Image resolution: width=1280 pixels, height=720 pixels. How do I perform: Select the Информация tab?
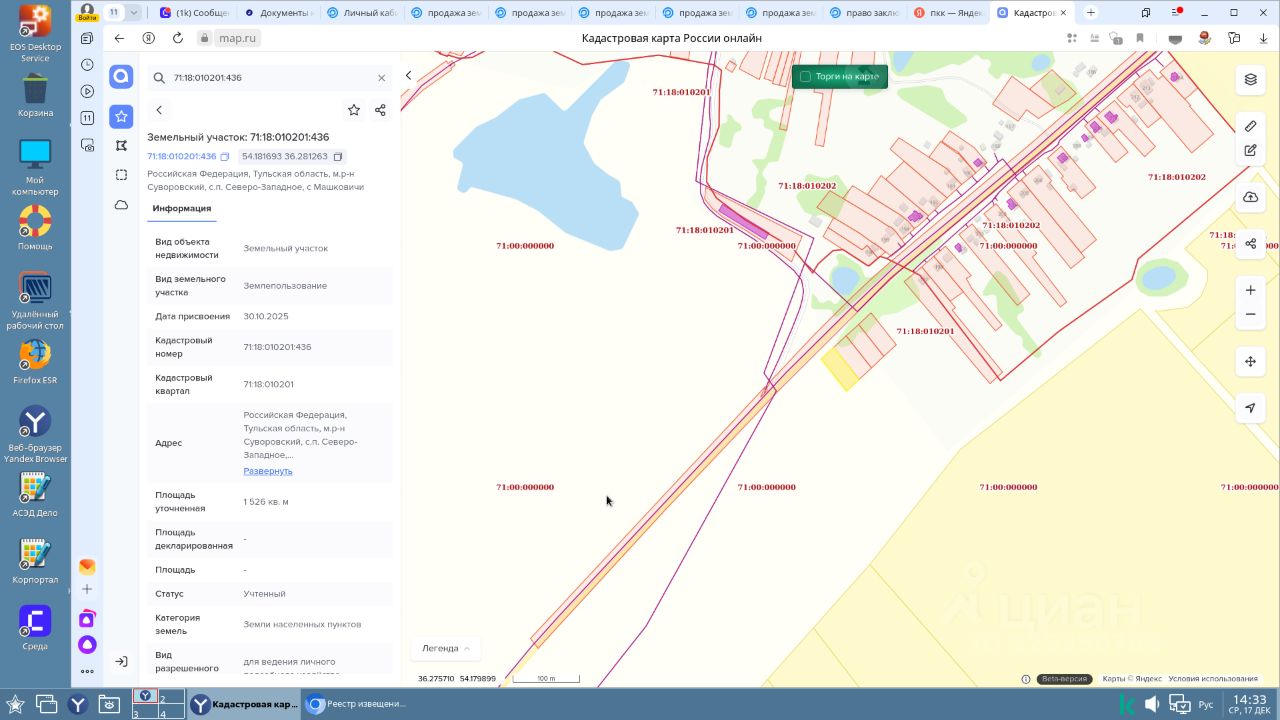[181, 208]
